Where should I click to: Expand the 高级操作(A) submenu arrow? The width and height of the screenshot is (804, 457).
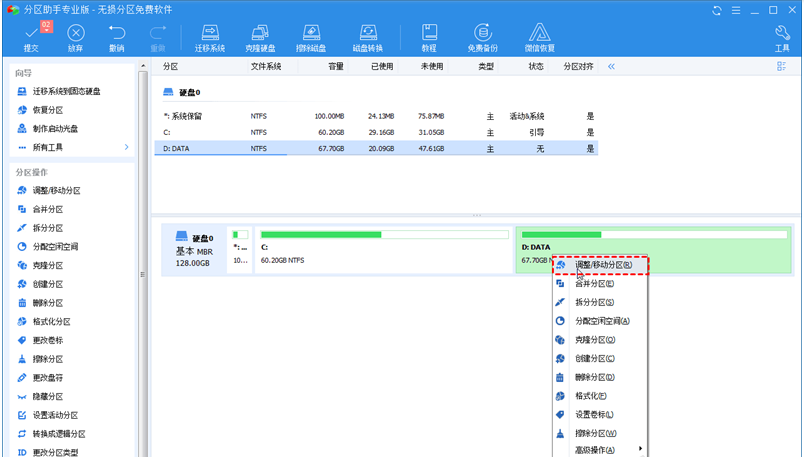(640, 448)
